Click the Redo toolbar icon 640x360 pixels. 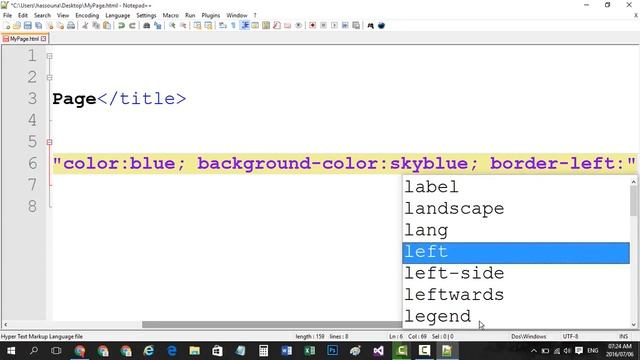coord(132,26)
